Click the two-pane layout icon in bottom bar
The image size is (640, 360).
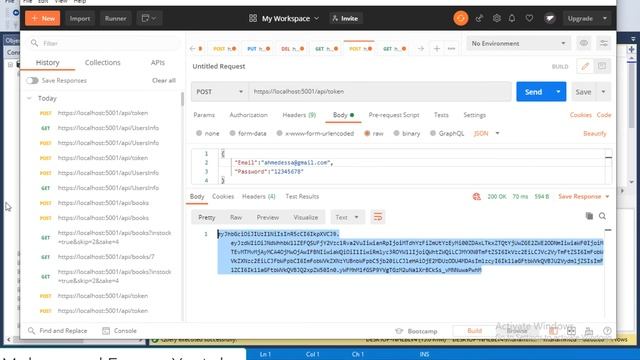pyautogui.click(x=571, y=331)
